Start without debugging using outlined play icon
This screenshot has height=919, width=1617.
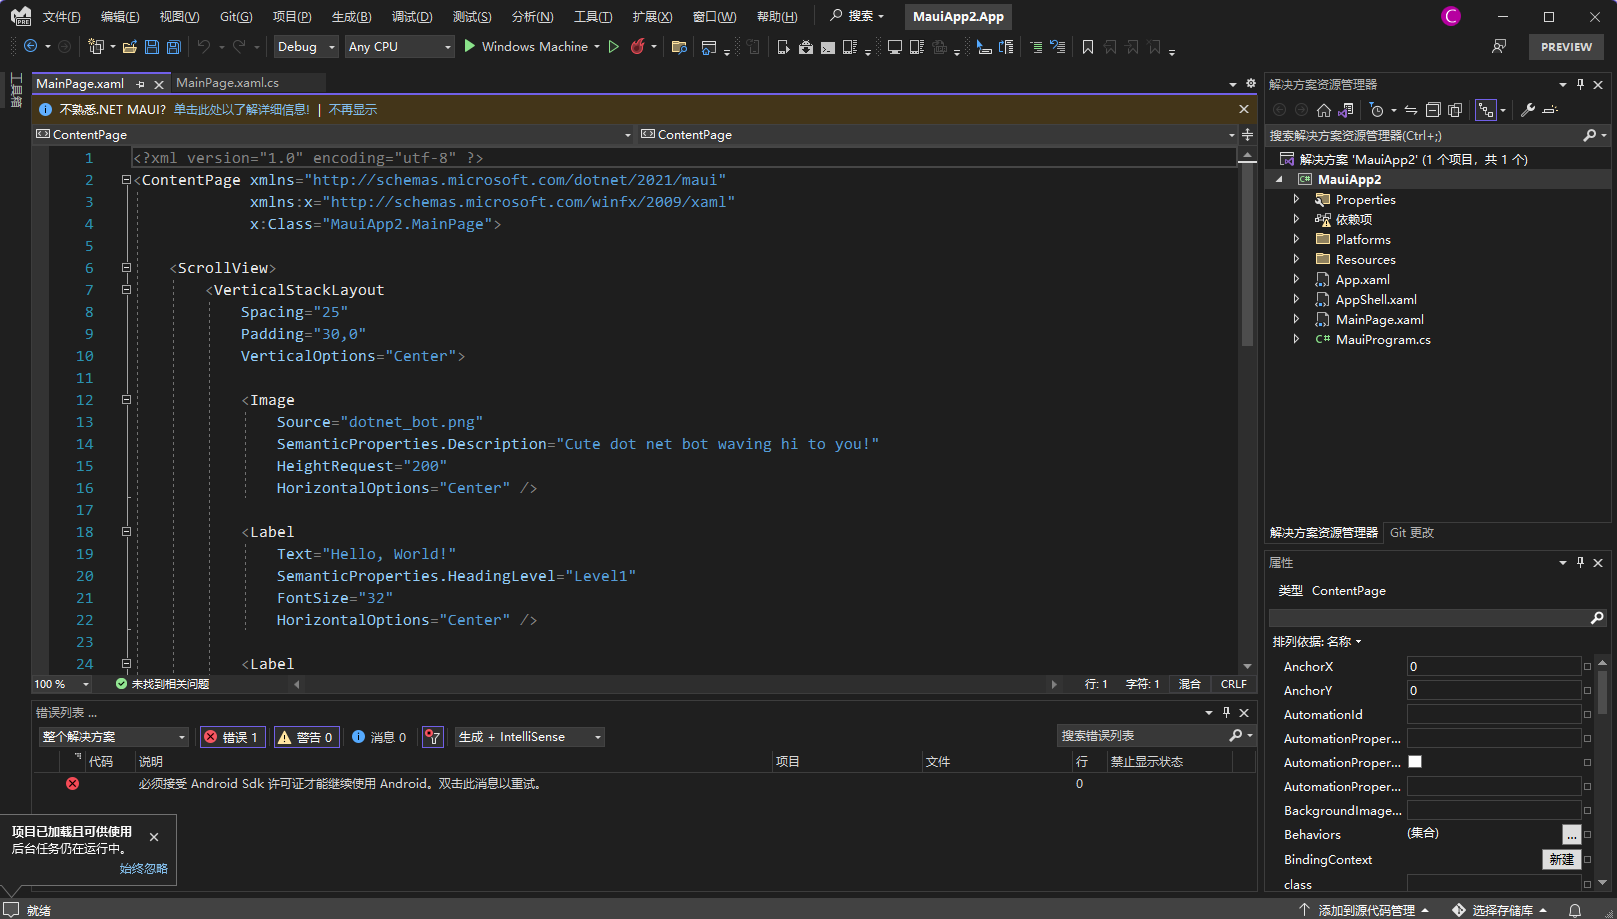point(614,46)
